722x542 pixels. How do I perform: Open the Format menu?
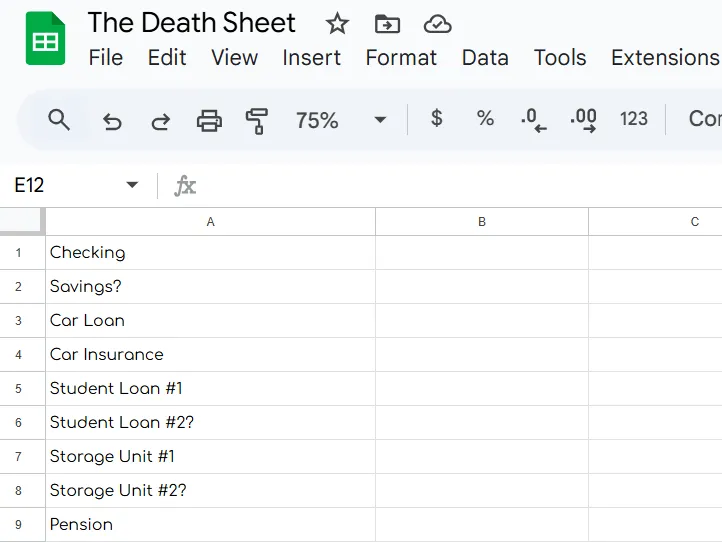[x=401, y=58]
